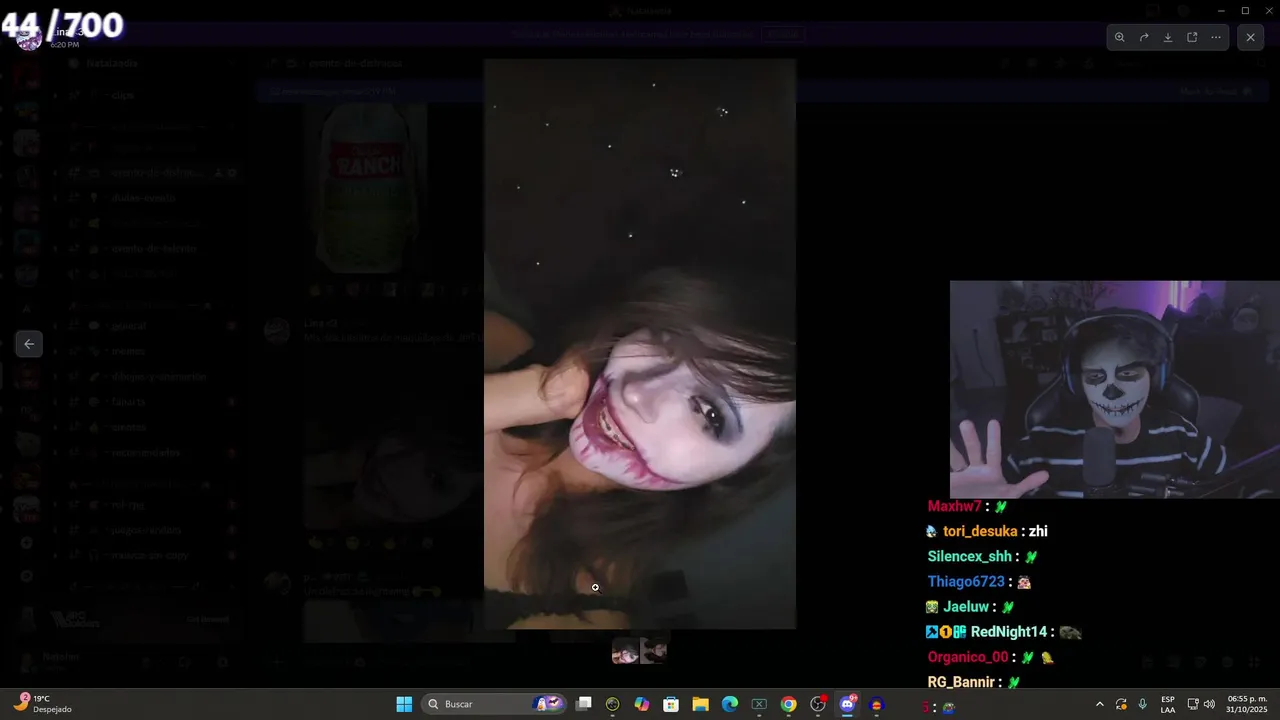Forward the image with the arrow icon
The height and width of the screenshot is (720, 1280).
pos(1144,37)
